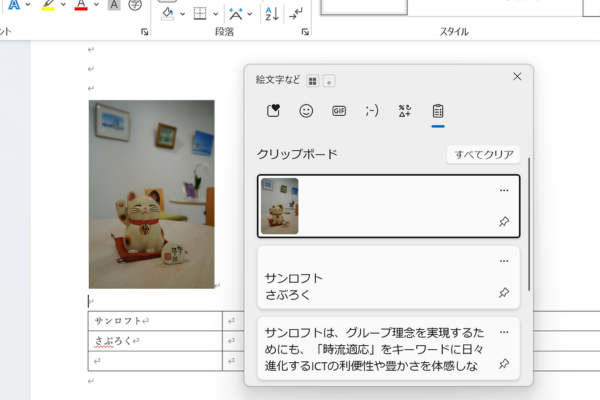Image resolution: width=600 pixels, height=400 pixels.
Task: Select the clipboard history tab icon
Action: point(438,111)
